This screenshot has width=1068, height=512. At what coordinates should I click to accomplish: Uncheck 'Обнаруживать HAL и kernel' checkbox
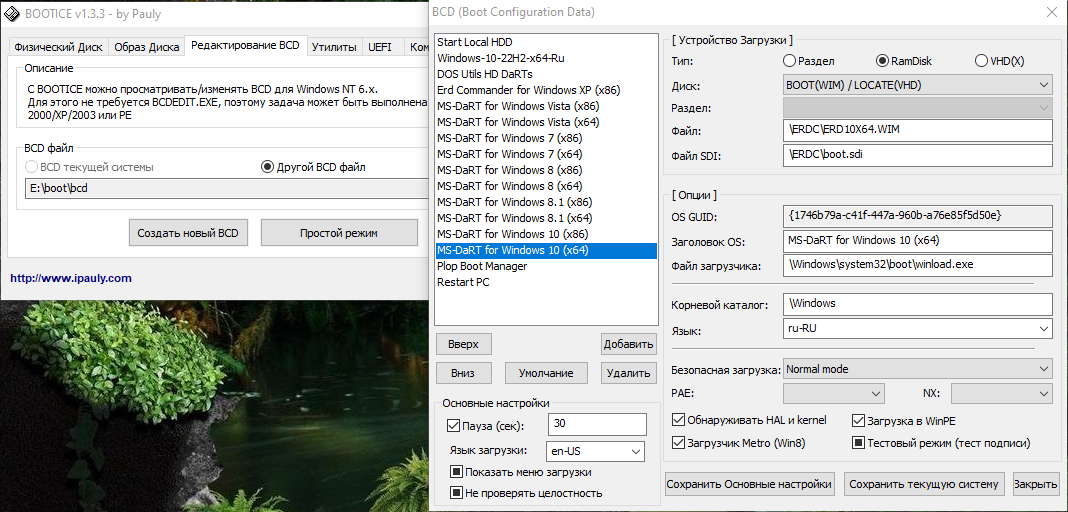coord(679,421)
